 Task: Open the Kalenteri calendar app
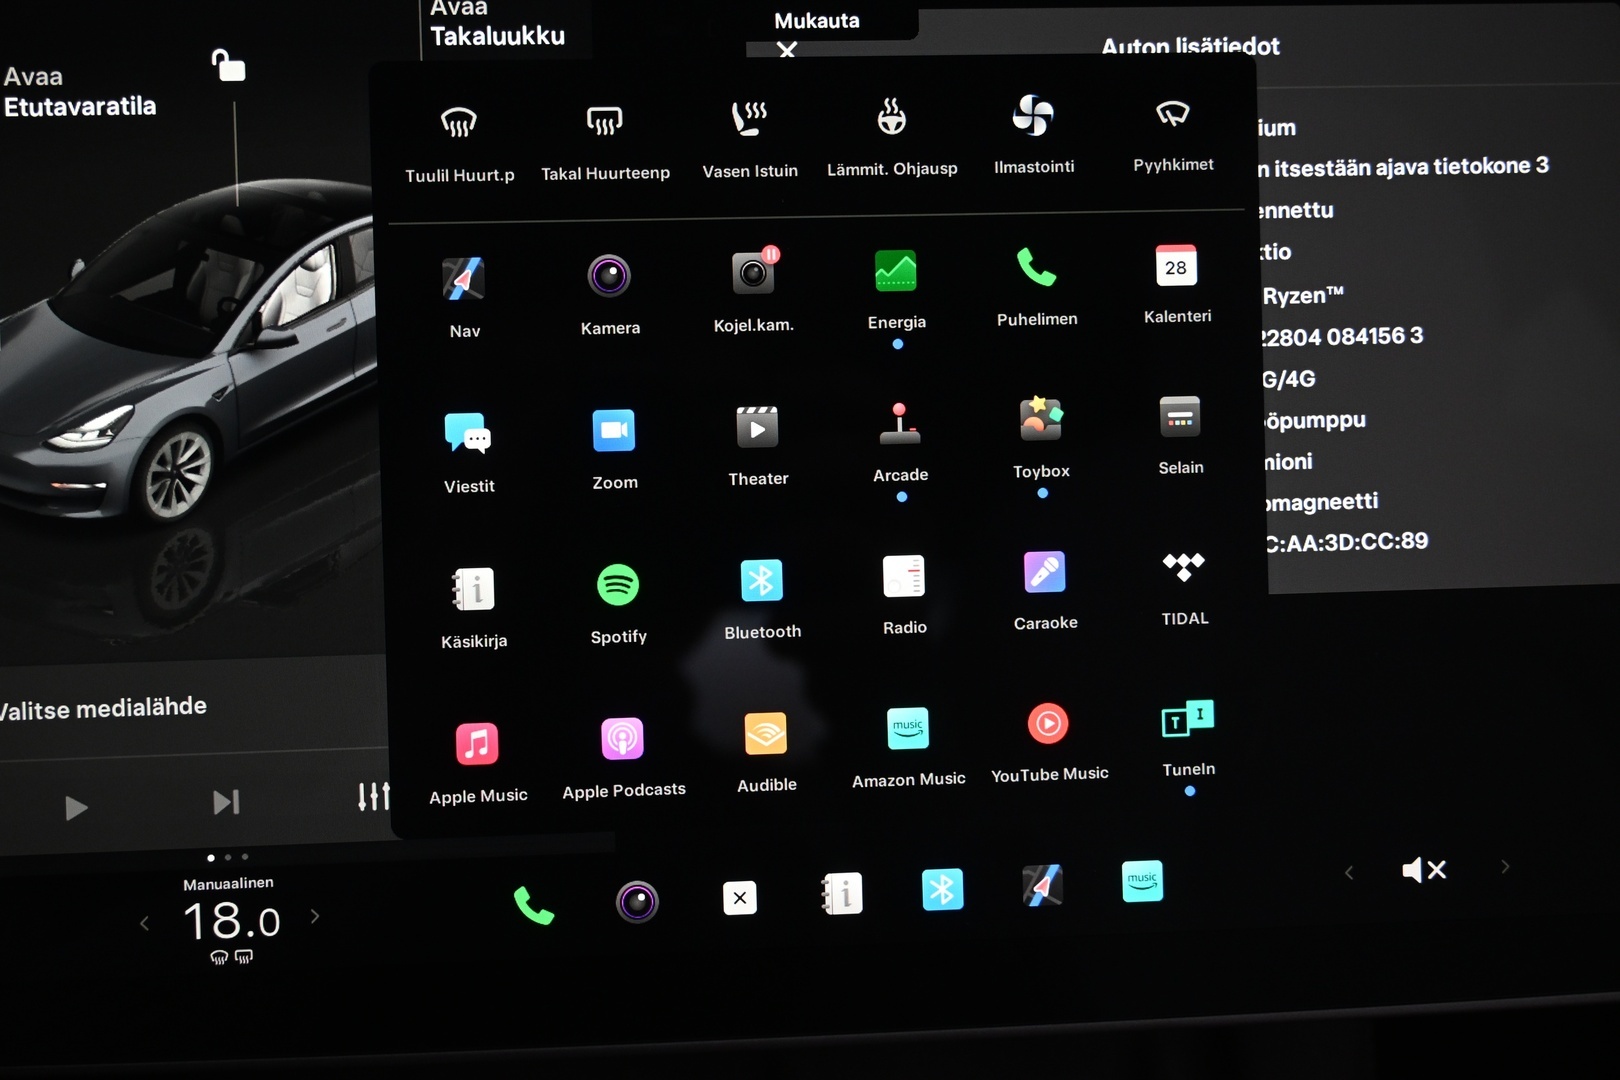[x=1177, y=284]
